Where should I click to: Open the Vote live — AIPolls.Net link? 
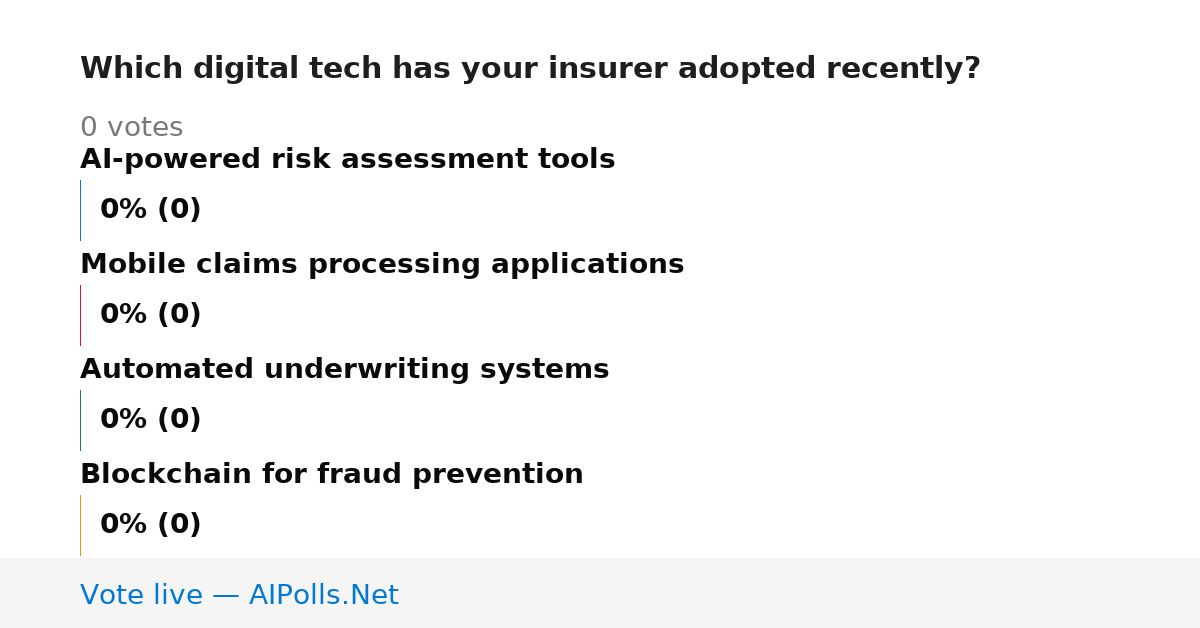(239, 595)
